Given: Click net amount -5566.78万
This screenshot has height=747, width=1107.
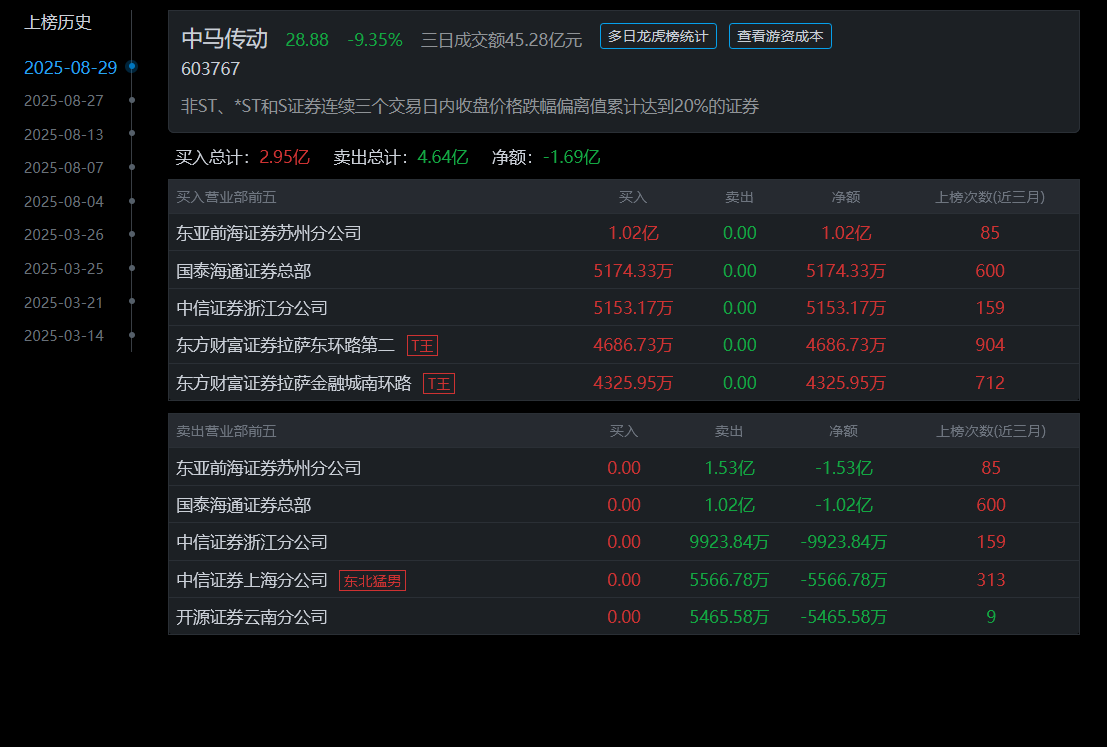Looking at the screenshot, I should pyautogui.click(x=844, y=580).
